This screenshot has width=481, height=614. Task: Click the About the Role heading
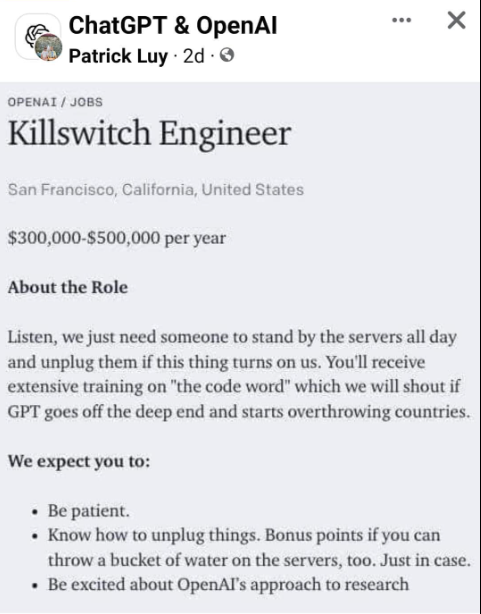tap(68, 287)
